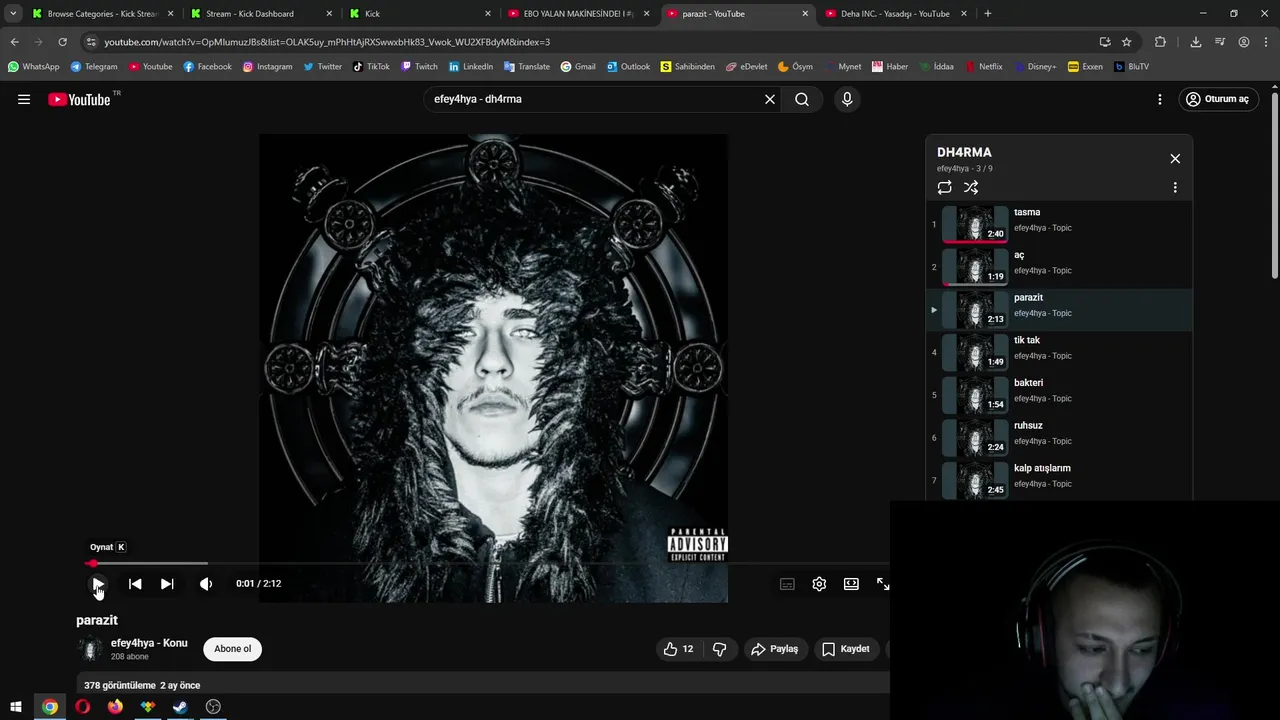Viewport: 1280px width, 720px height.
Task: Open YouTube settings three-dot menu
Action: [x=1160, y=99]
